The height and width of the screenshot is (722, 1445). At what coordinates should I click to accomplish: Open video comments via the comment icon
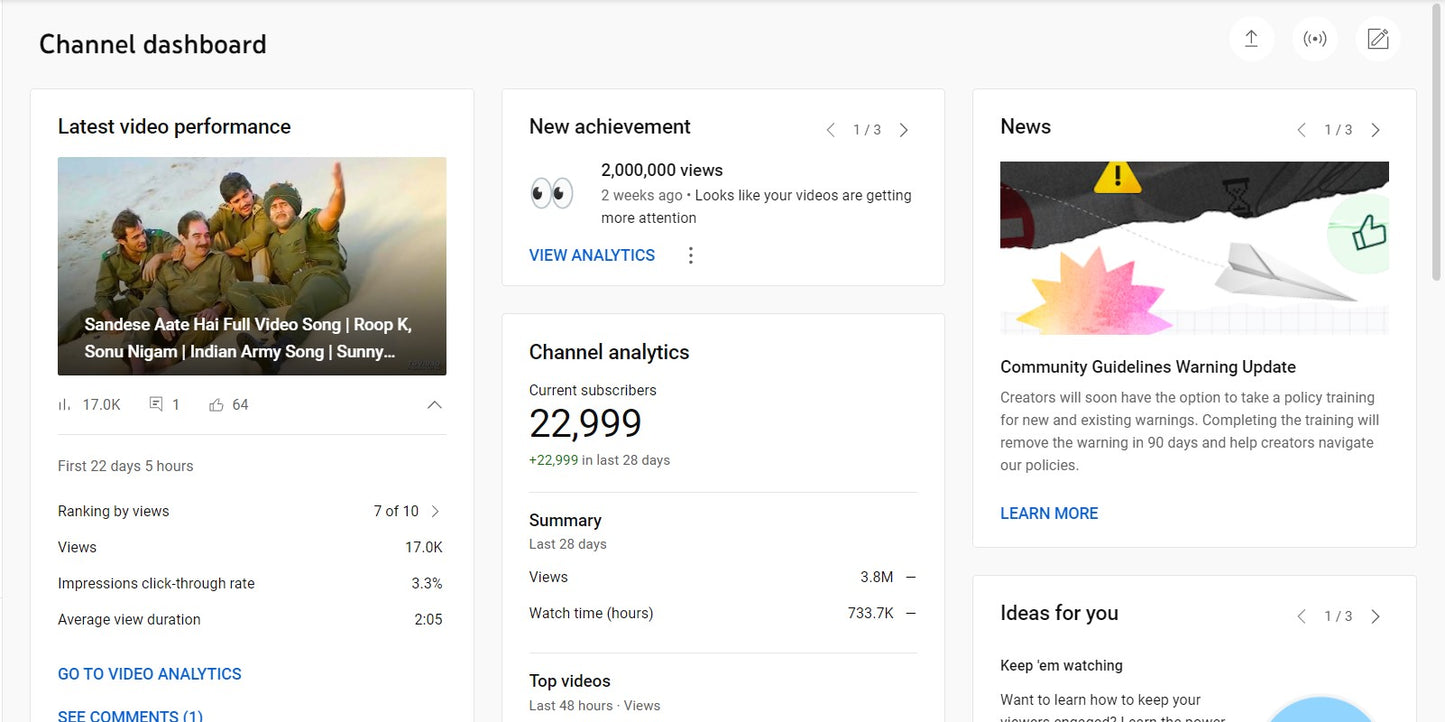tap(155, 403)
